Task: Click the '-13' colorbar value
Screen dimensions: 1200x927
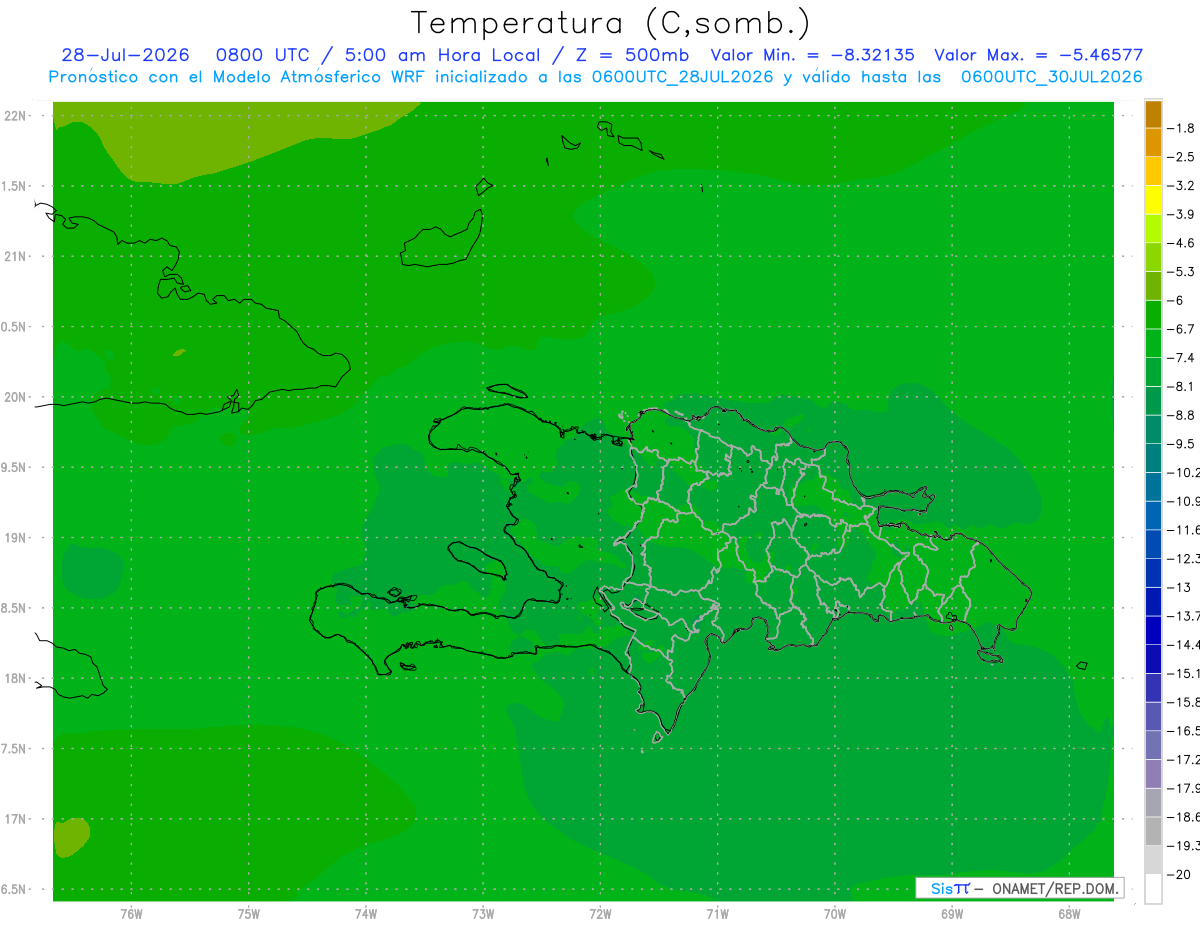Action: [x=1181, y=587]
